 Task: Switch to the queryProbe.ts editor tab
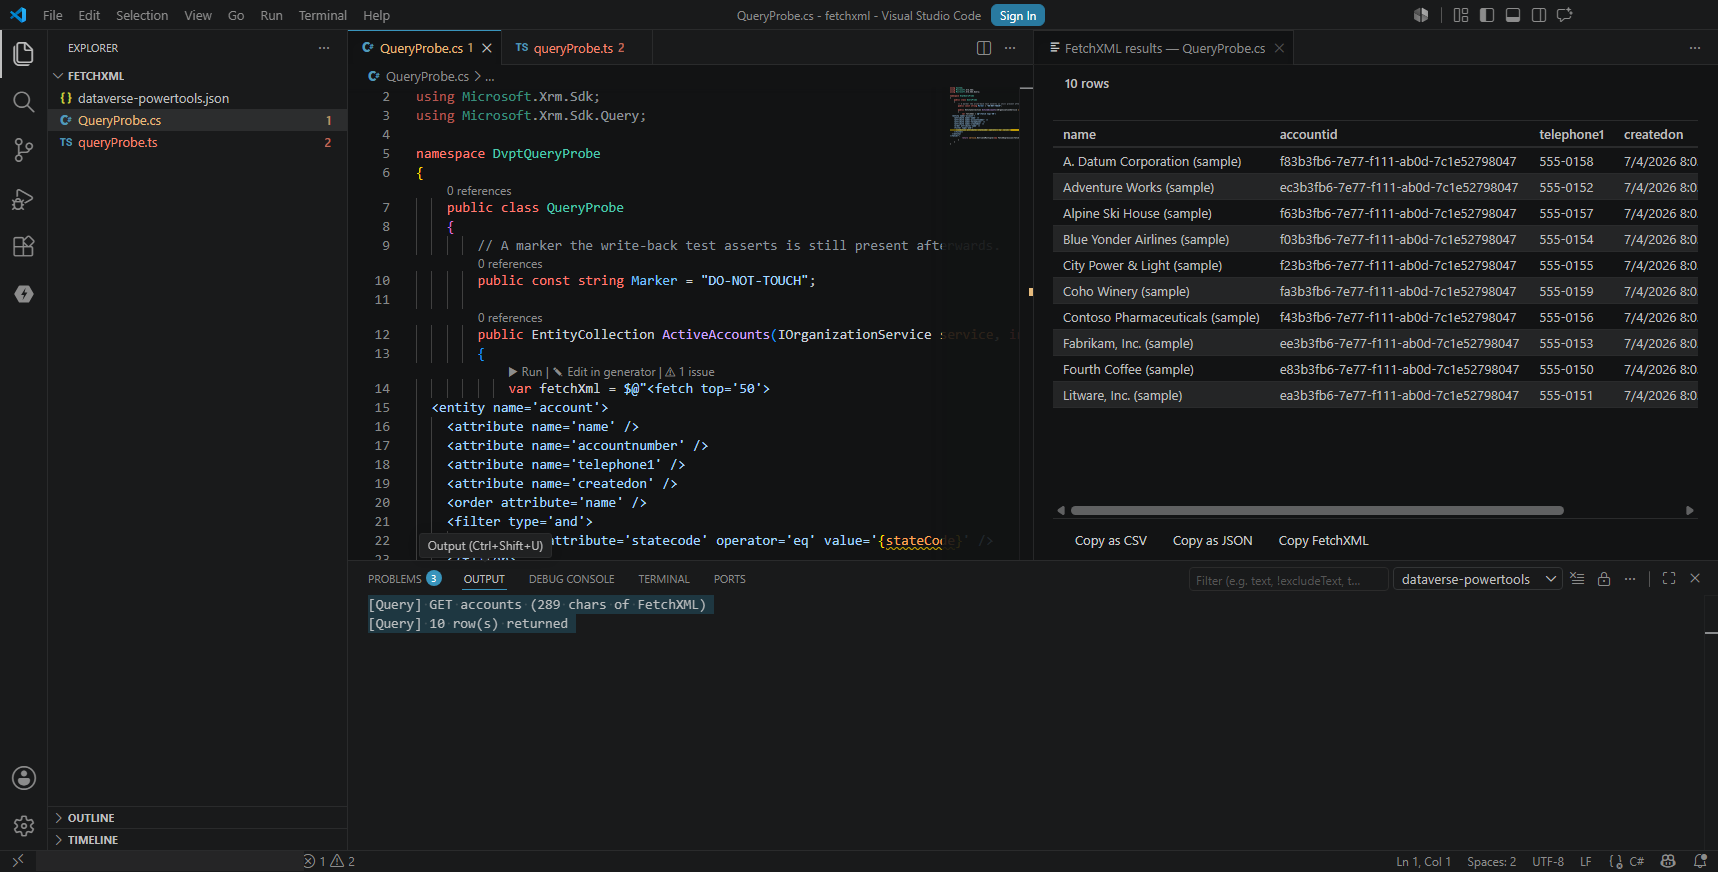(x=577, y=48)
